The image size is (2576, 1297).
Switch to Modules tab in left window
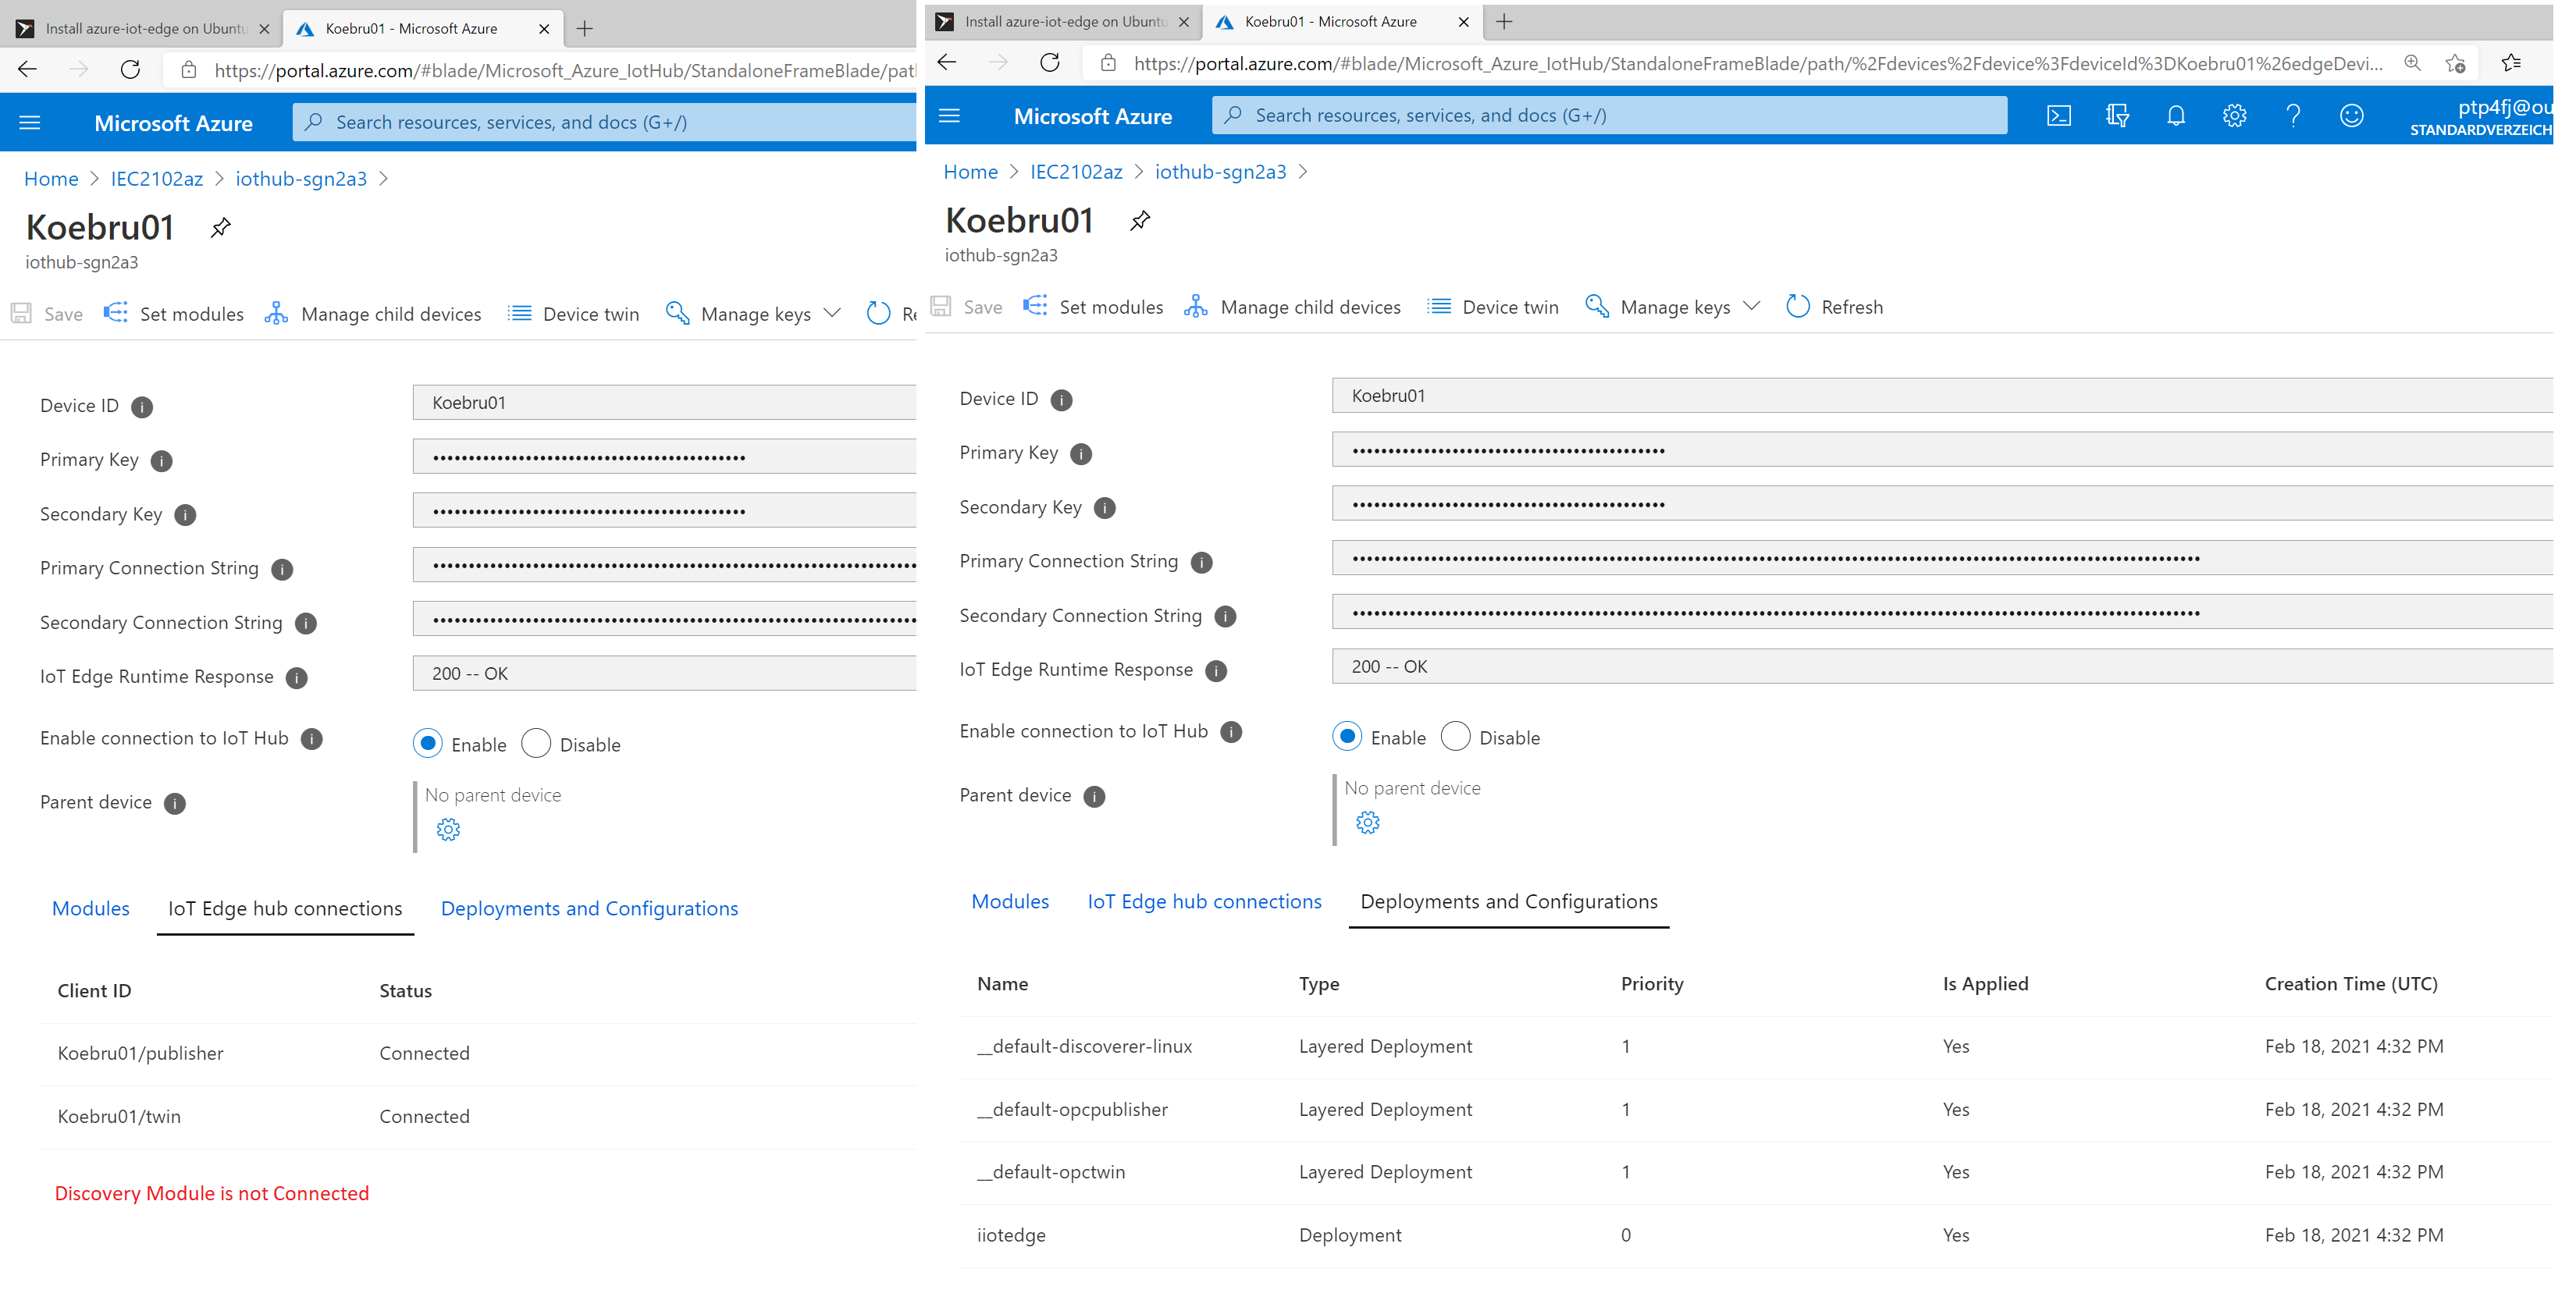tap(91, 908)
